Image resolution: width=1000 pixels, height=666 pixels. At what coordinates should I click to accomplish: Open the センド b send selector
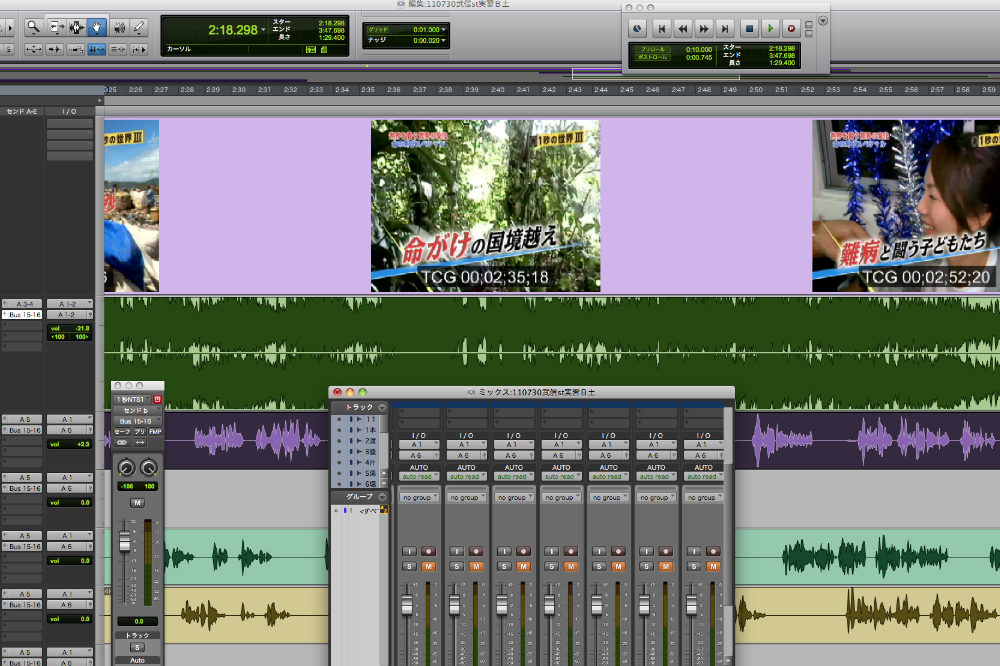click(x=138, y=410)
